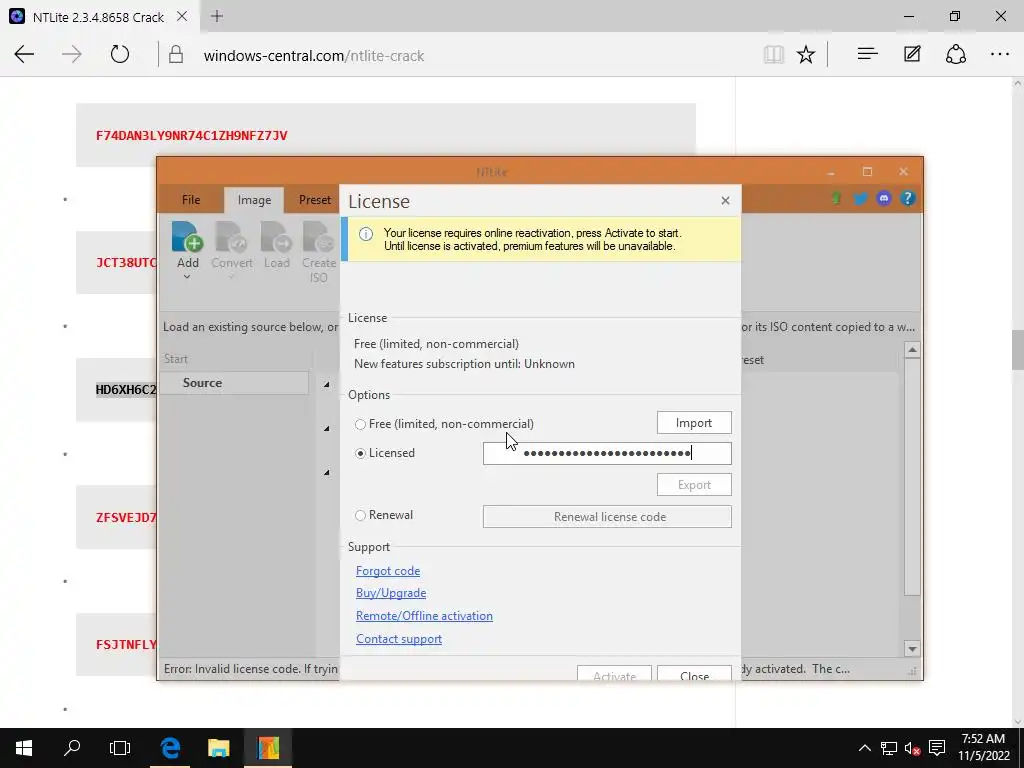The height and width of the screenshot is (768, 1024).
Task: Click the Export button
Action: tap(694, 485)
